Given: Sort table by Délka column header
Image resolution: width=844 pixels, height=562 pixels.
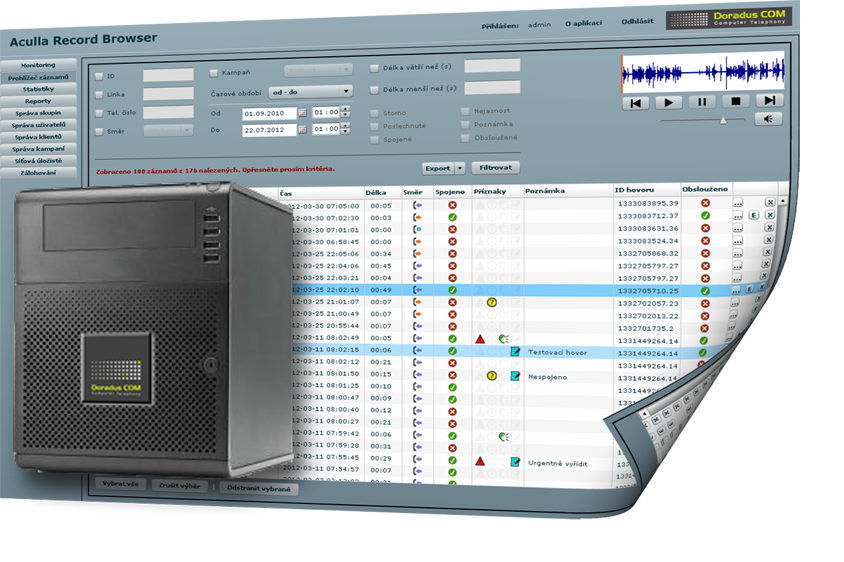Looking at the screenshot, I should [376, 193].
